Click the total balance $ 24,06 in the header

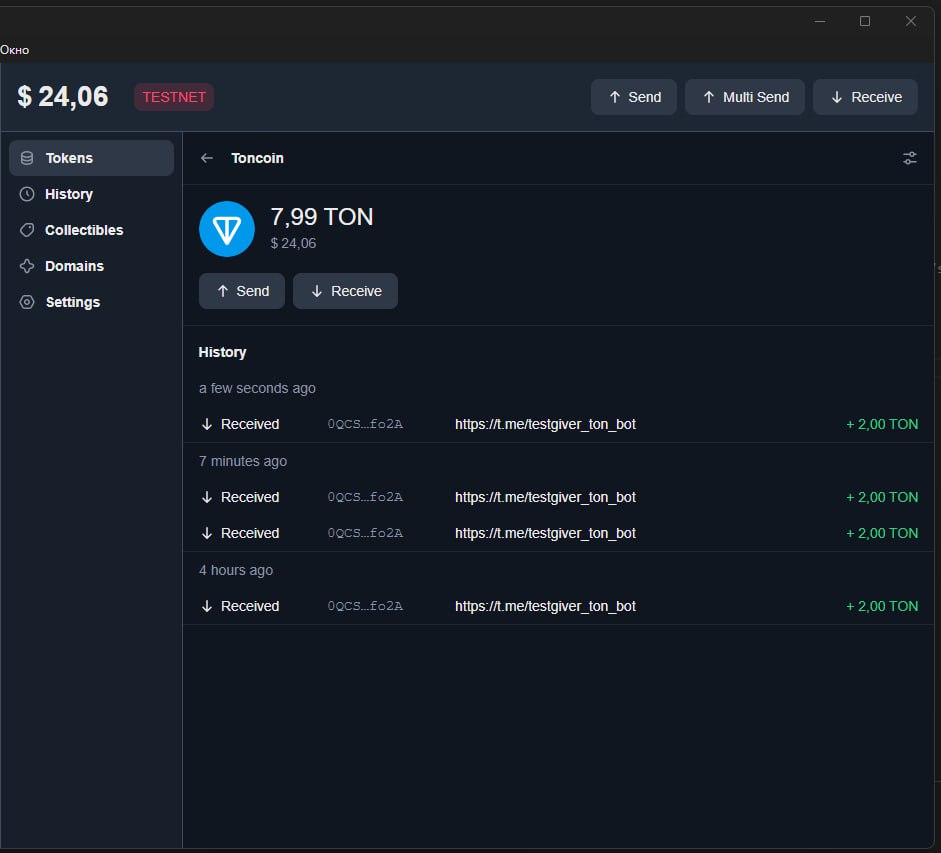63,97
